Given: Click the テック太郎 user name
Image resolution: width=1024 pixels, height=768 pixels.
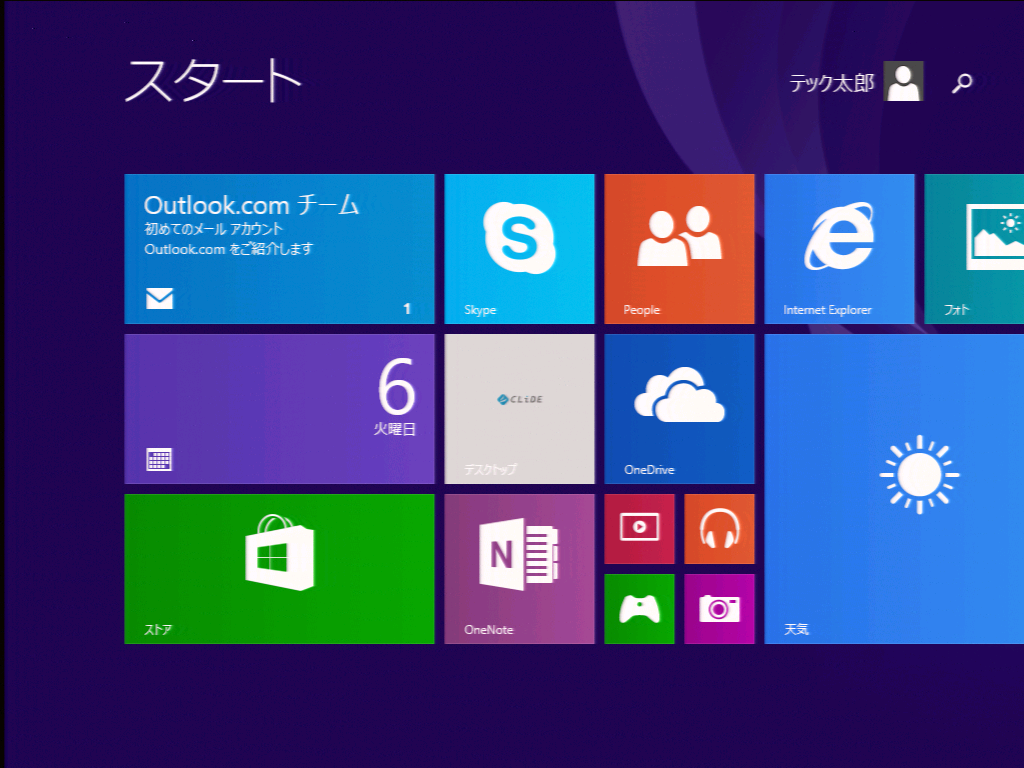Looking at the screenshot, I should coord(831,83).
